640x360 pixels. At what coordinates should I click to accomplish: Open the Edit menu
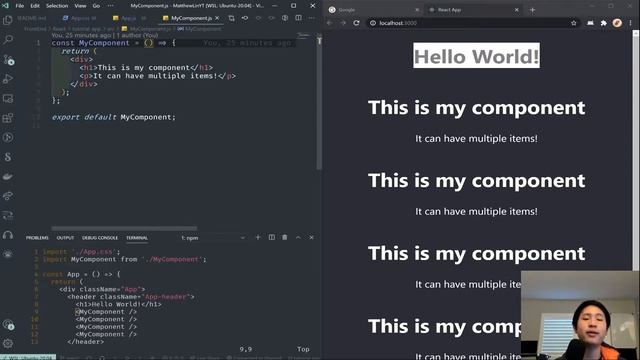(35, 6)
